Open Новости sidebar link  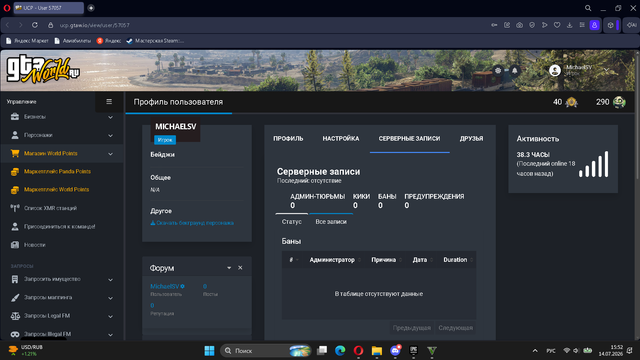click(x=35, y=245)
